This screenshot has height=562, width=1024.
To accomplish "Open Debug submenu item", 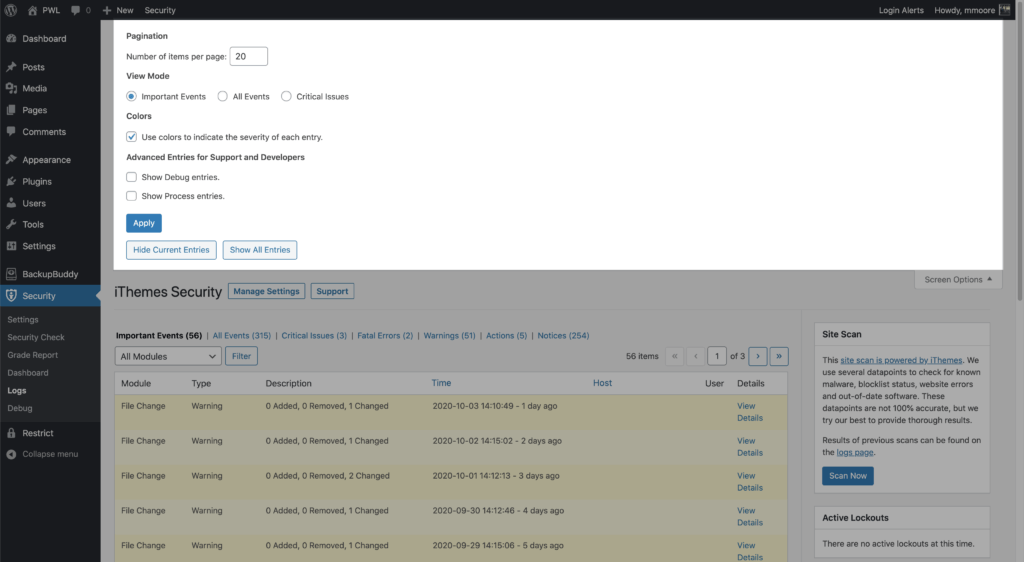I will pyautogui.click(x=20, y=408).
